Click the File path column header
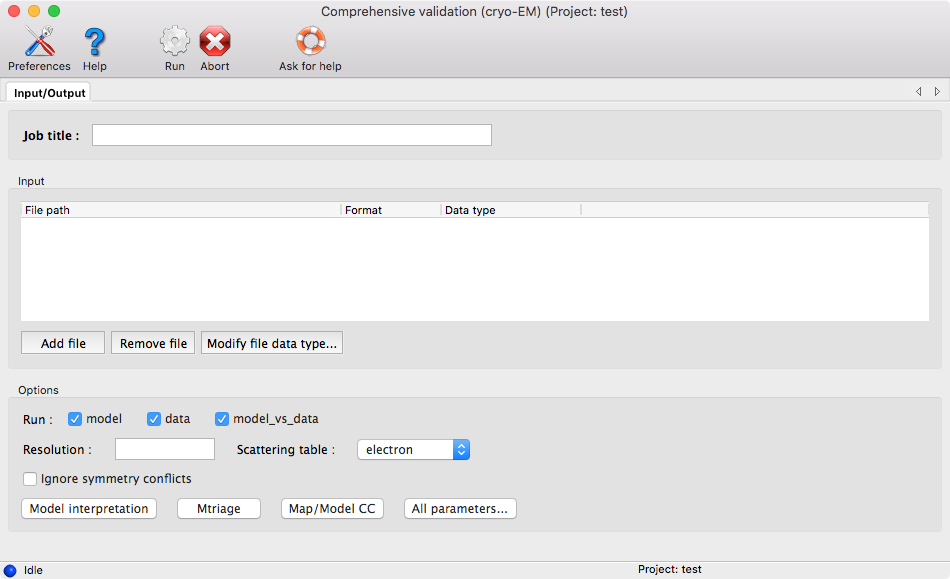 point(180,210)
